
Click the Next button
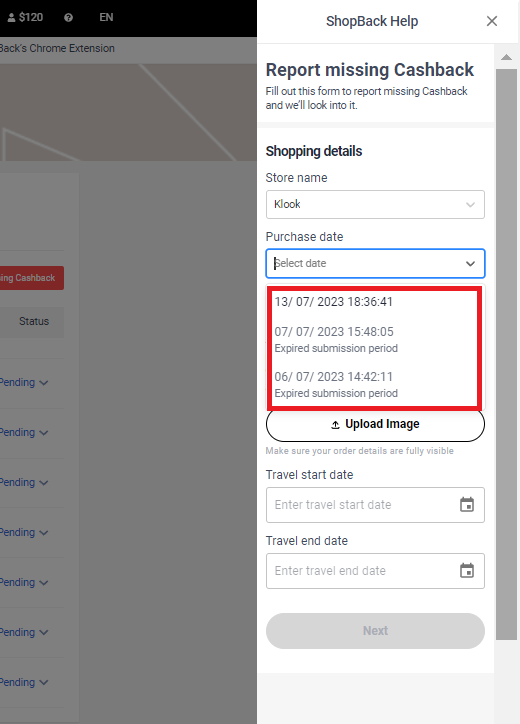tap(375, 631)
